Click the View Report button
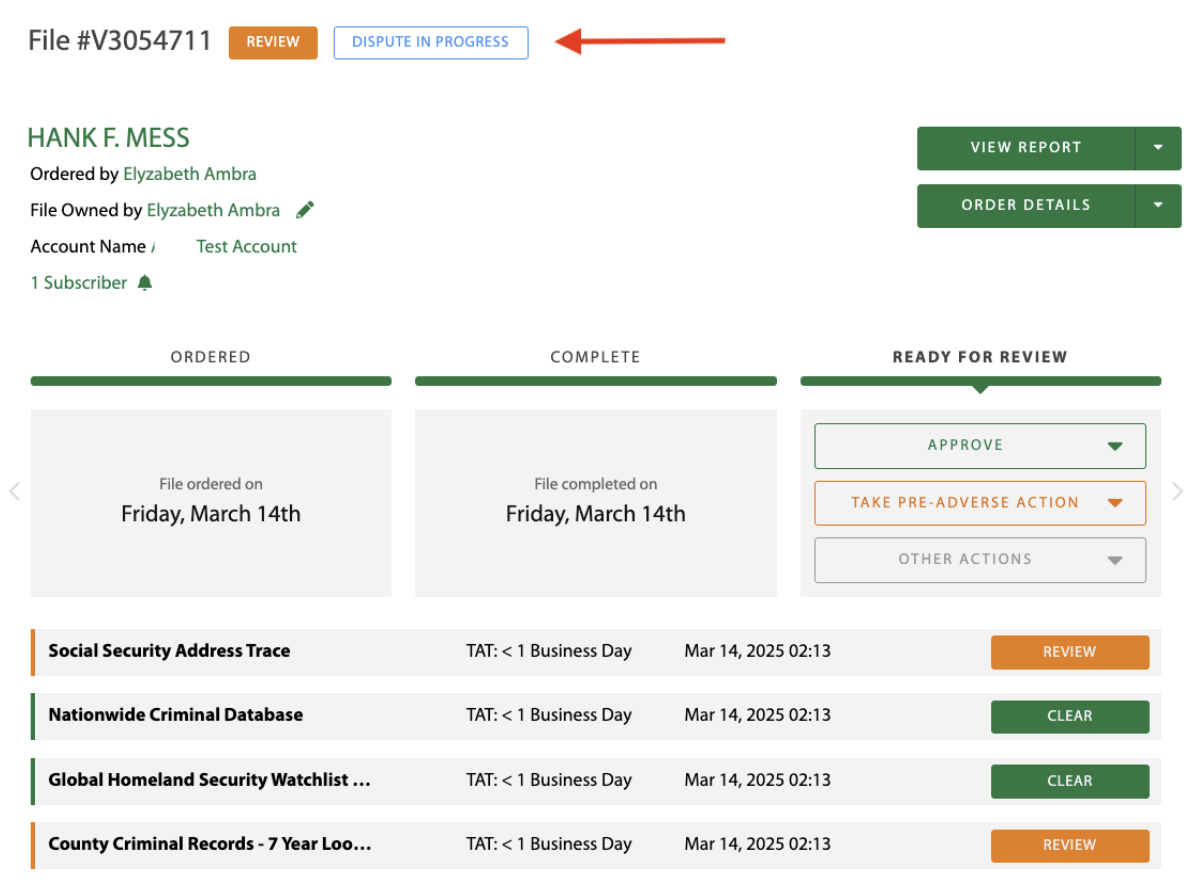 (x=1025, y=148)
